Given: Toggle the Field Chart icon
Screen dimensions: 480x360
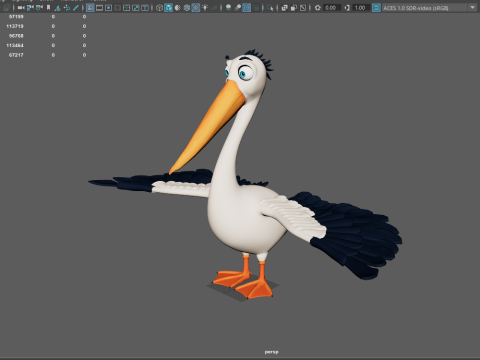Looking at the screenshot, I should (126, 7).
